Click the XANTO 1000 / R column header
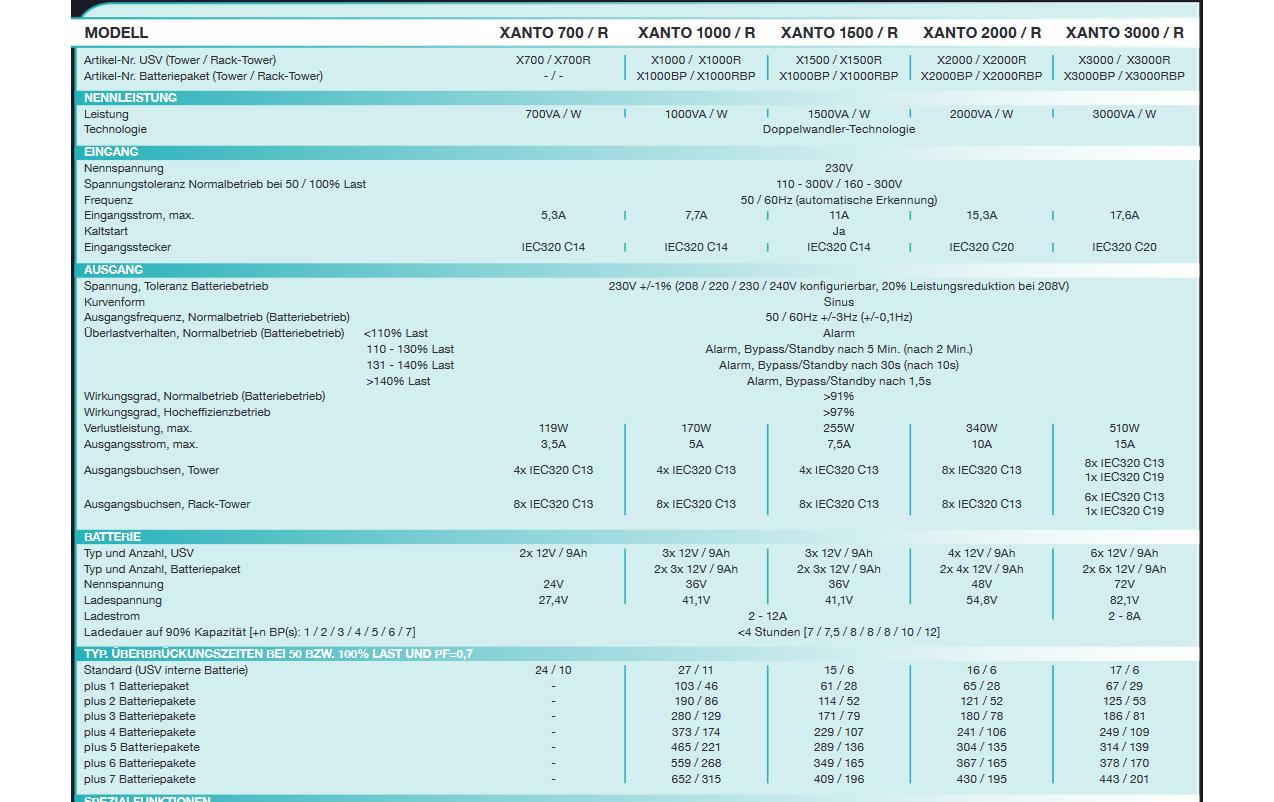This screenshot has height=802, width=1274. pos(696,33)
